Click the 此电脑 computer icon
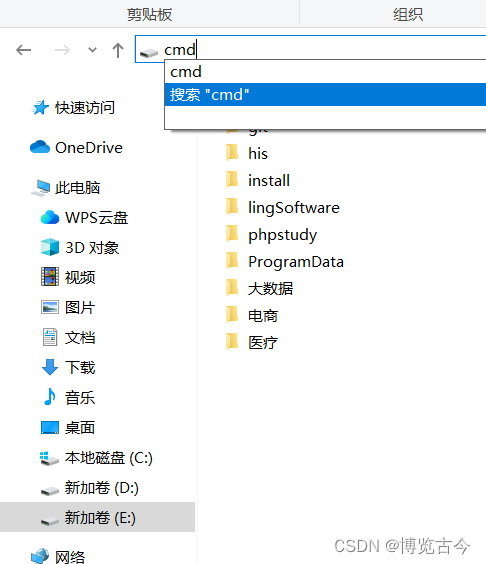Image resolution: width=486 pixels, height=564 pixels. pos(40,188)
